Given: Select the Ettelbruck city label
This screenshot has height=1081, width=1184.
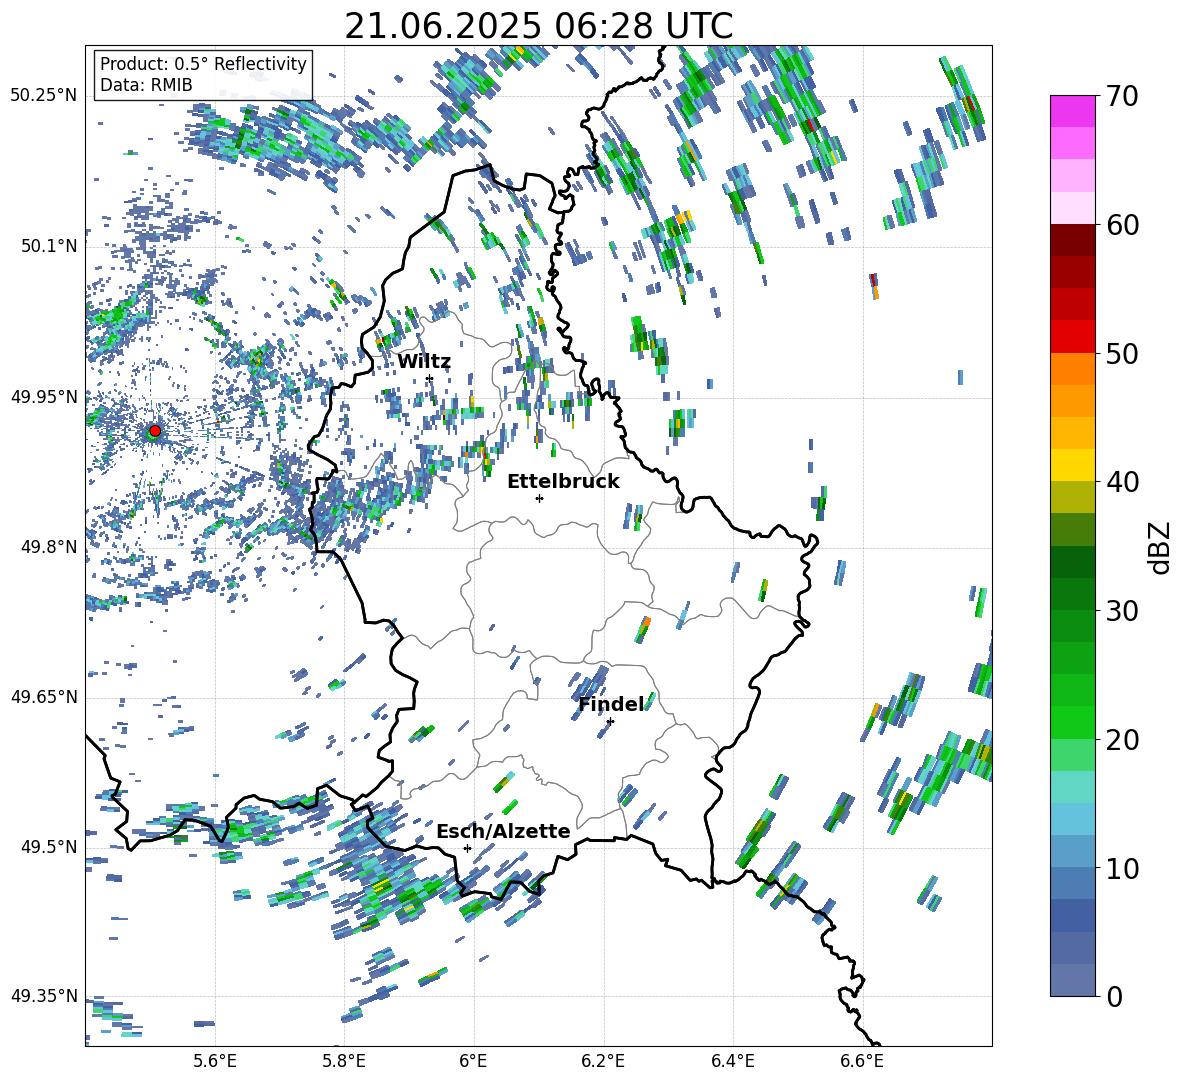Looking at the screenshot, I should 563,482.
